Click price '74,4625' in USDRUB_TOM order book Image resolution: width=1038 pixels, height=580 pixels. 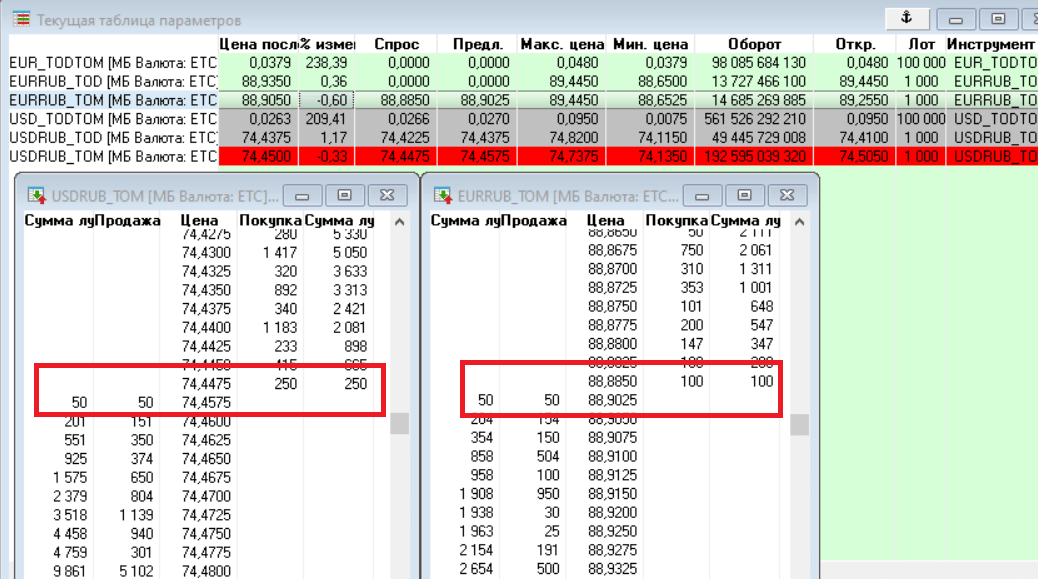[x=207, y=440]
